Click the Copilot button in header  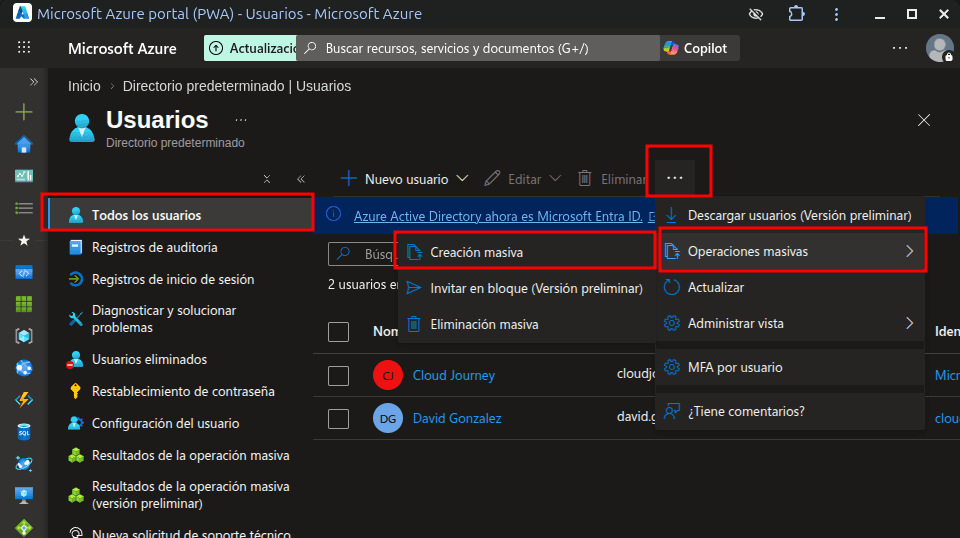tap(695, 48)
